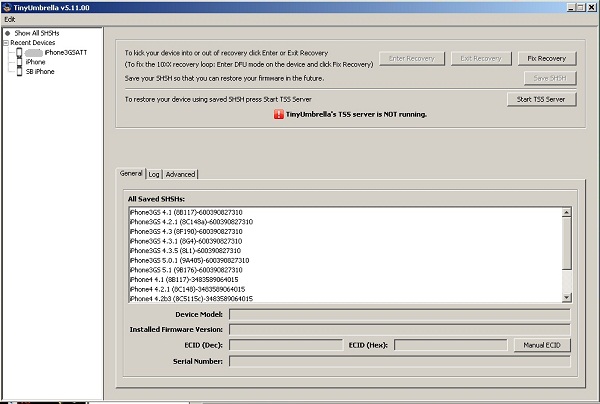Click the iPhone3GSATT device icon

click(x=19, y=52)
